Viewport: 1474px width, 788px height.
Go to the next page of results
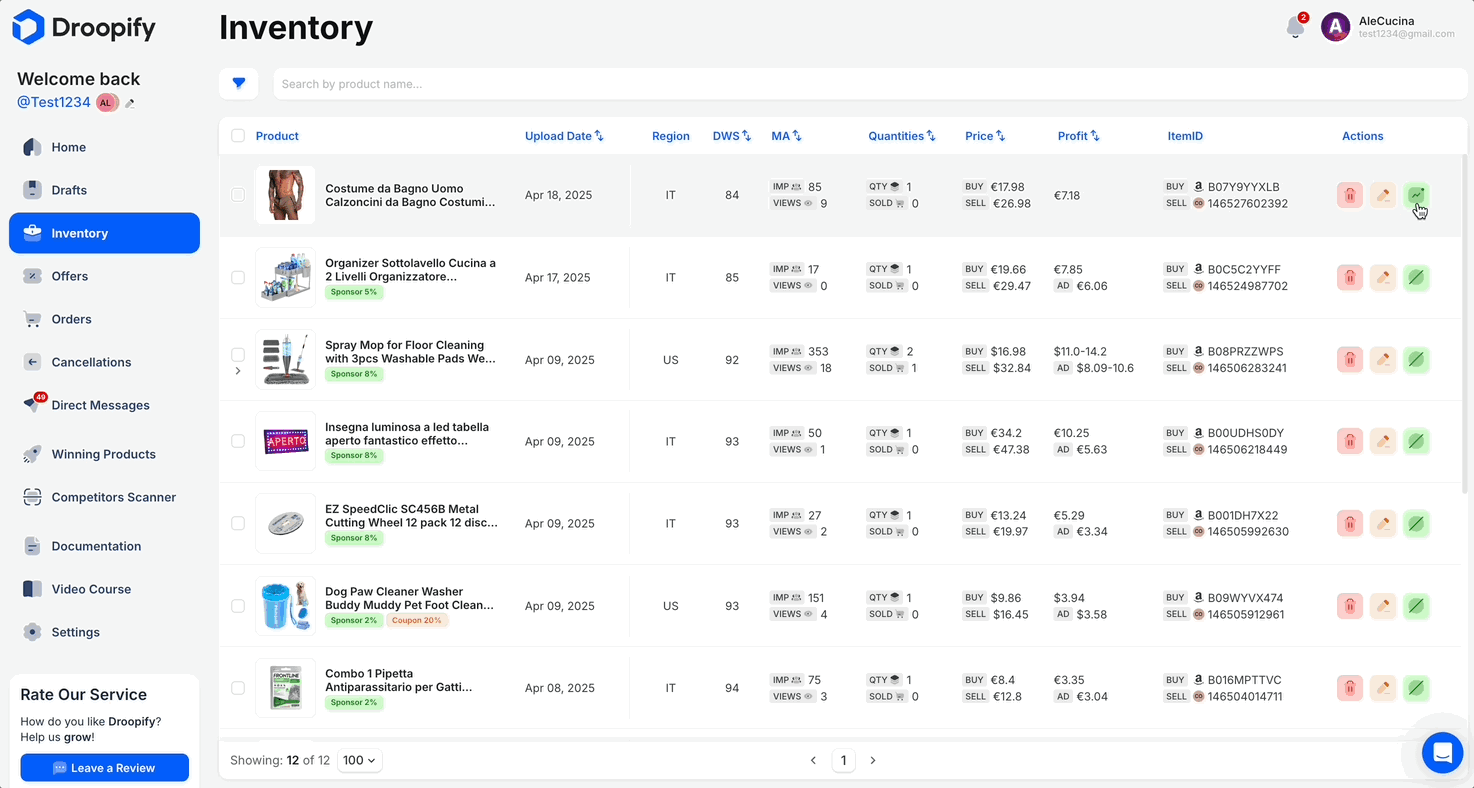click(x=873, y=761)
